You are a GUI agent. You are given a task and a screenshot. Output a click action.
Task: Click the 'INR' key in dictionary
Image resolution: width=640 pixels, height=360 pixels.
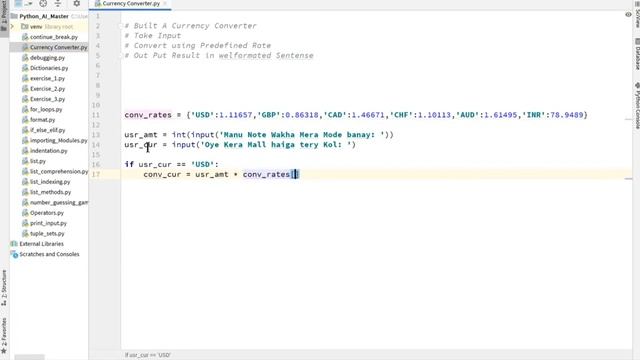coord(535,115)
